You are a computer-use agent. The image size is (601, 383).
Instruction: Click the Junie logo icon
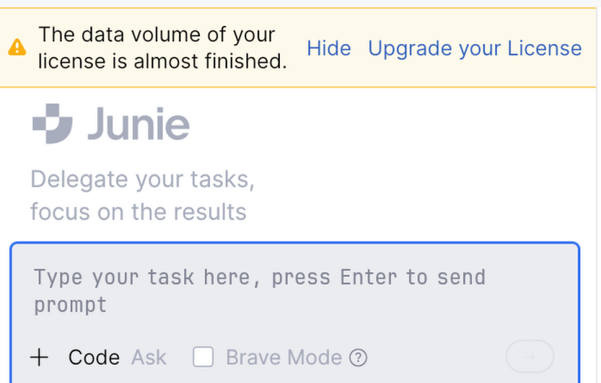[x=53, y=123]
